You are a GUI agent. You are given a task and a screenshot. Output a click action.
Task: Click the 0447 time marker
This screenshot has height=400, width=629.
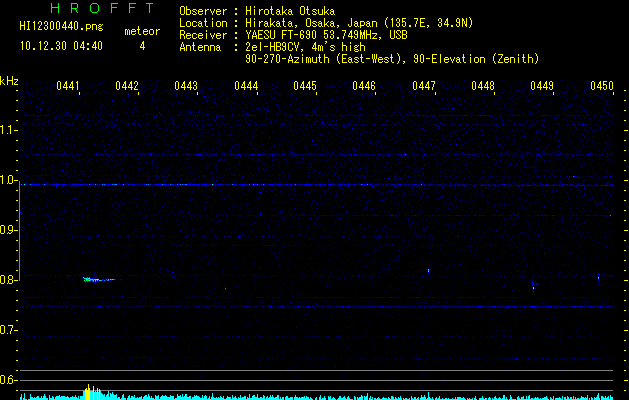pos(424,86)
